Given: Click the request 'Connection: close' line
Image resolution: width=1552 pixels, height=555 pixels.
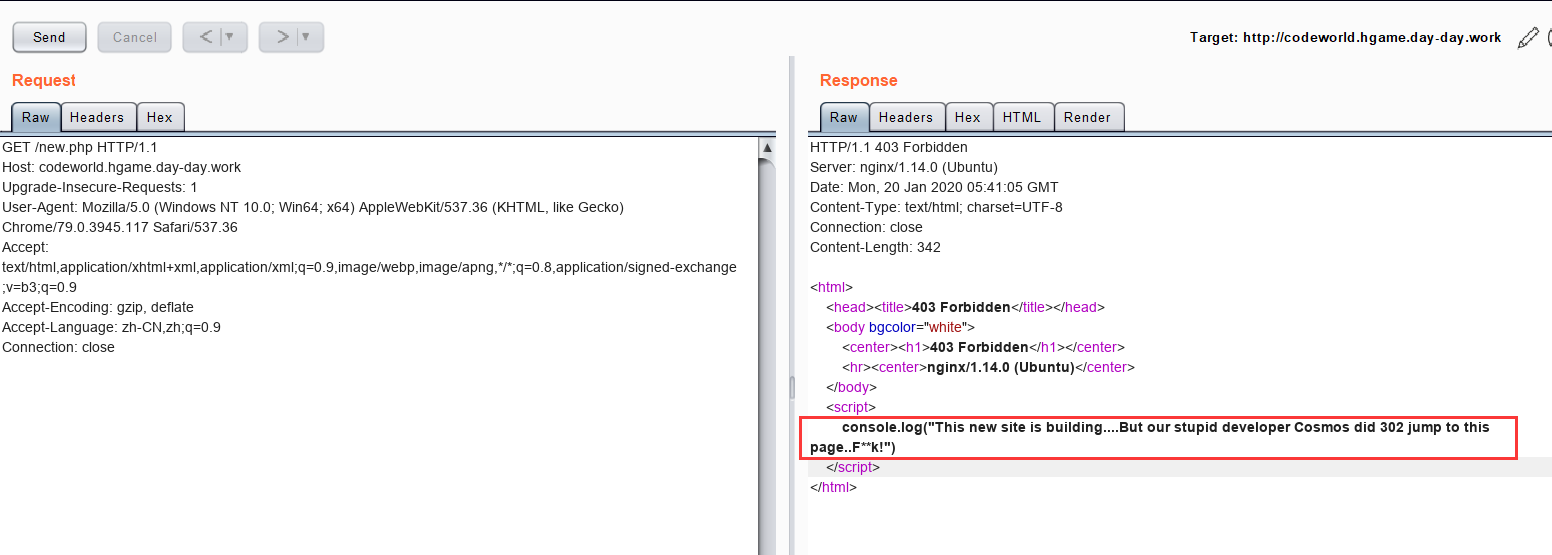Looking at the screenshot, I should coord(58,347).
